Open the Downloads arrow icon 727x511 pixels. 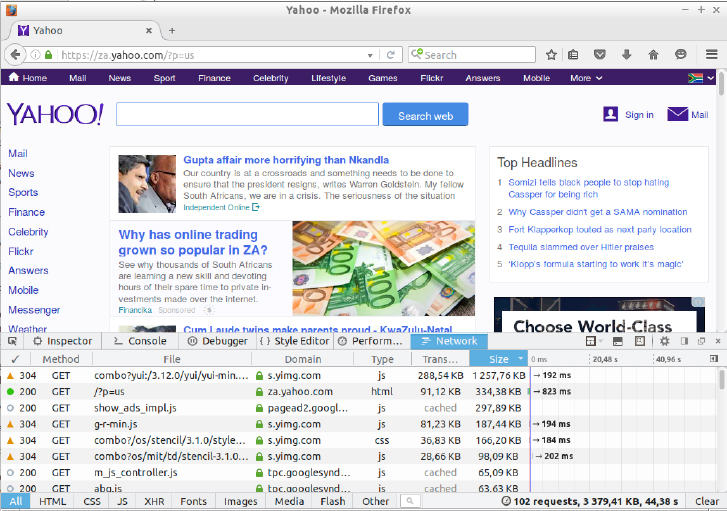tap(626, 55)
